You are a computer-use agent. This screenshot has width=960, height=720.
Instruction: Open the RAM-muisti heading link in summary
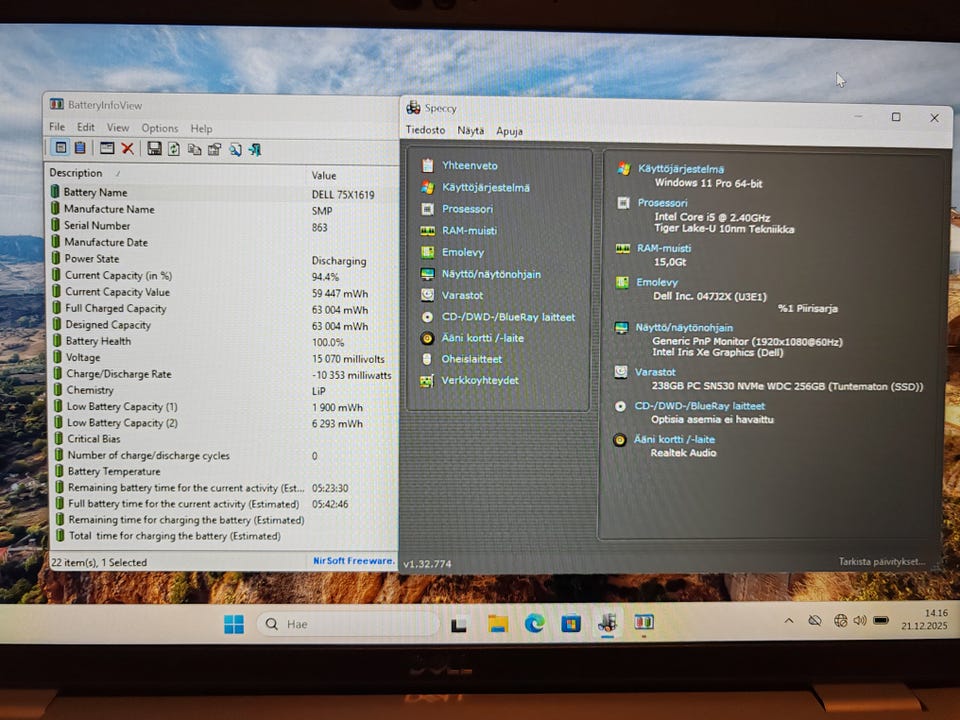coord(664,248)
